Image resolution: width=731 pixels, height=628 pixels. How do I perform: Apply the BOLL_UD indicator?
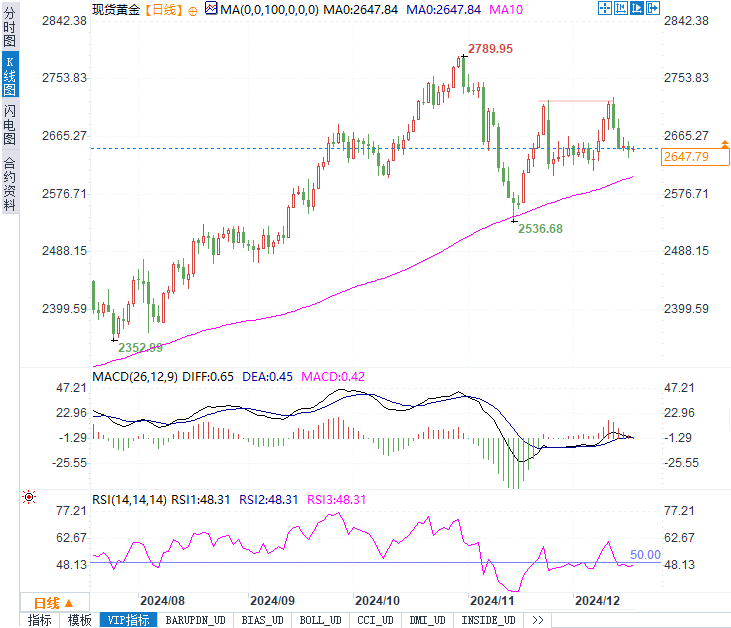click(x=320, y=620)
